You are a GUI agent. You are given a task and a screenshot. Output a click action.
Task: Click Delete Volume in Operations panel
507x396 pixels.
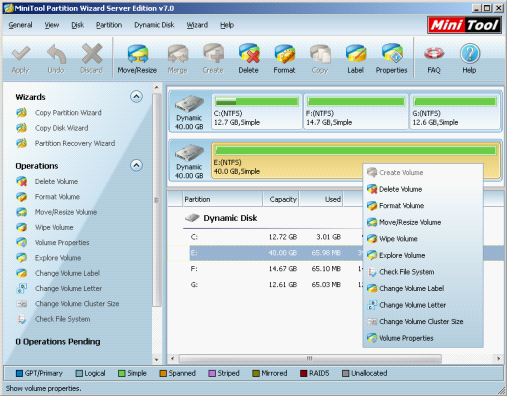[56, 181]
